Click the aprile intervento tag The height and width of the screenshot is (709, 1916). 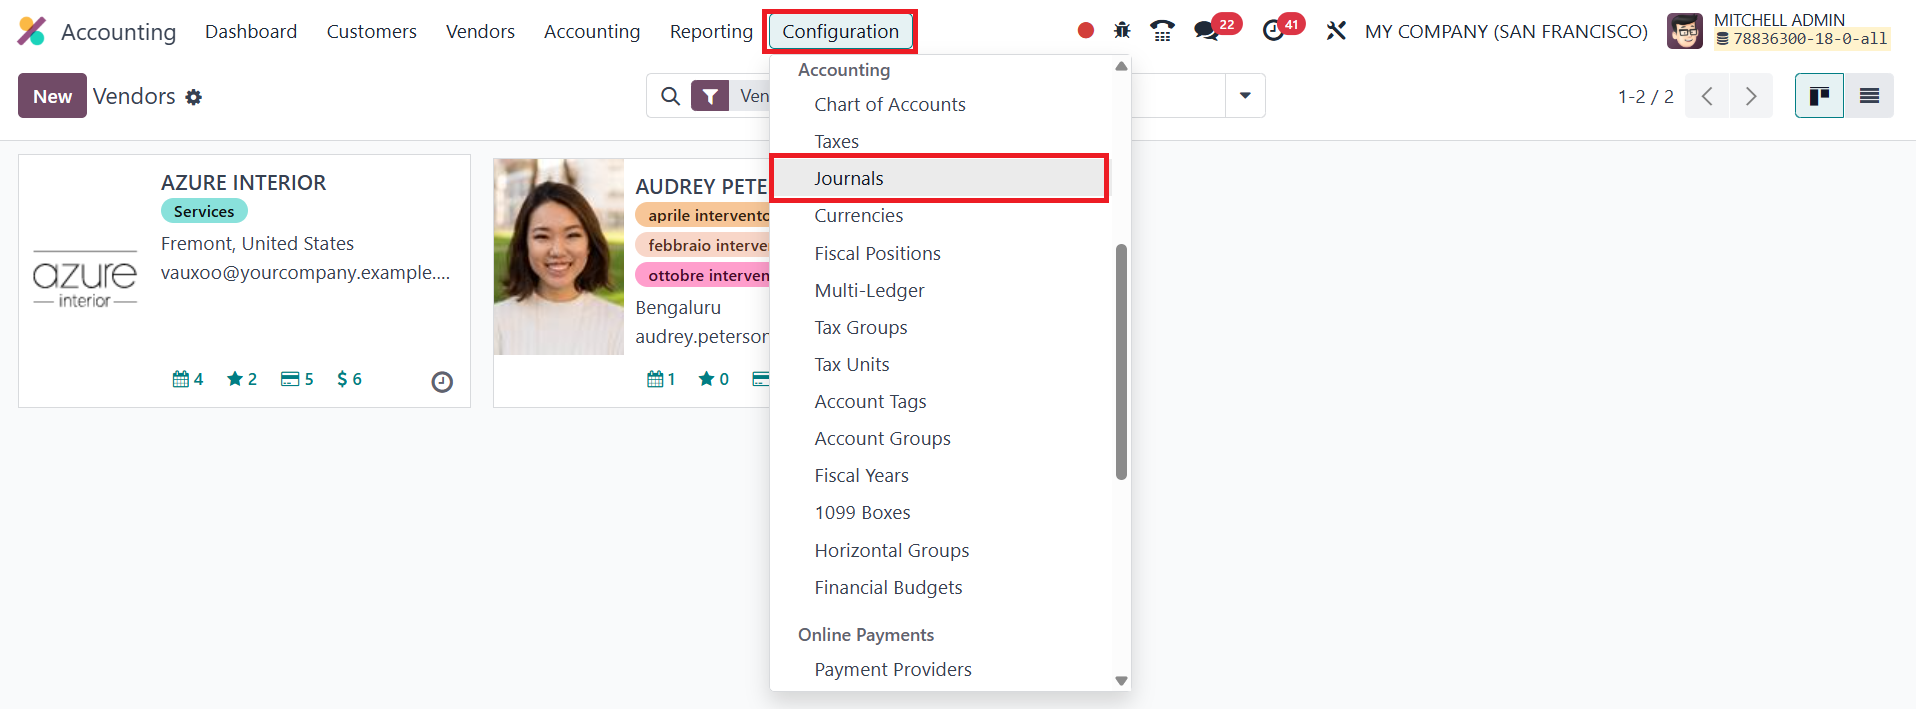pos(704,215)
